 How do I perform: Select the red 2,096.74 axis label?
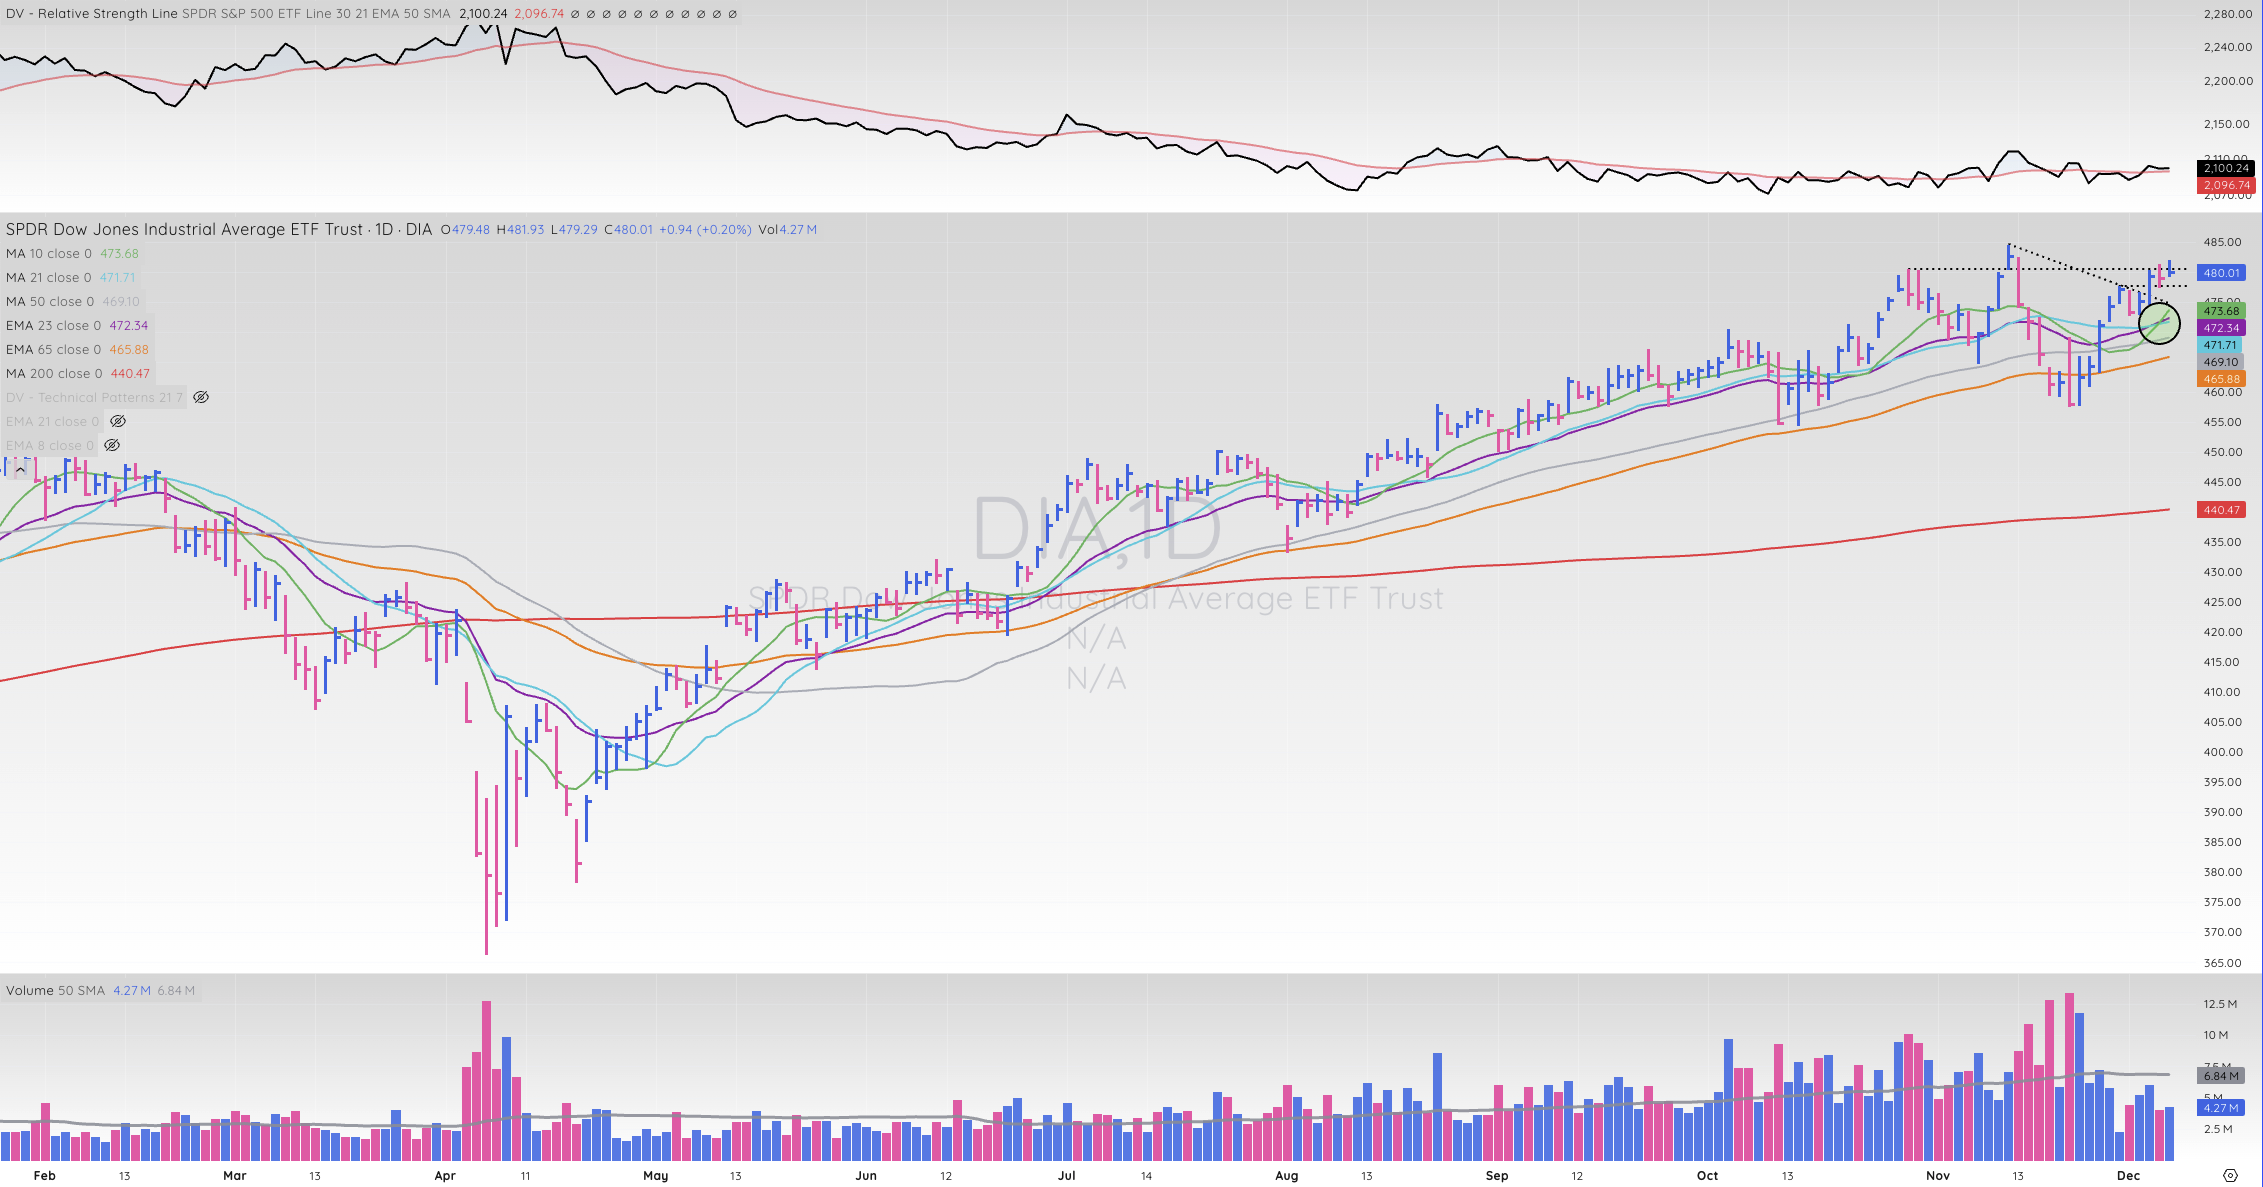coord(2226,185)
